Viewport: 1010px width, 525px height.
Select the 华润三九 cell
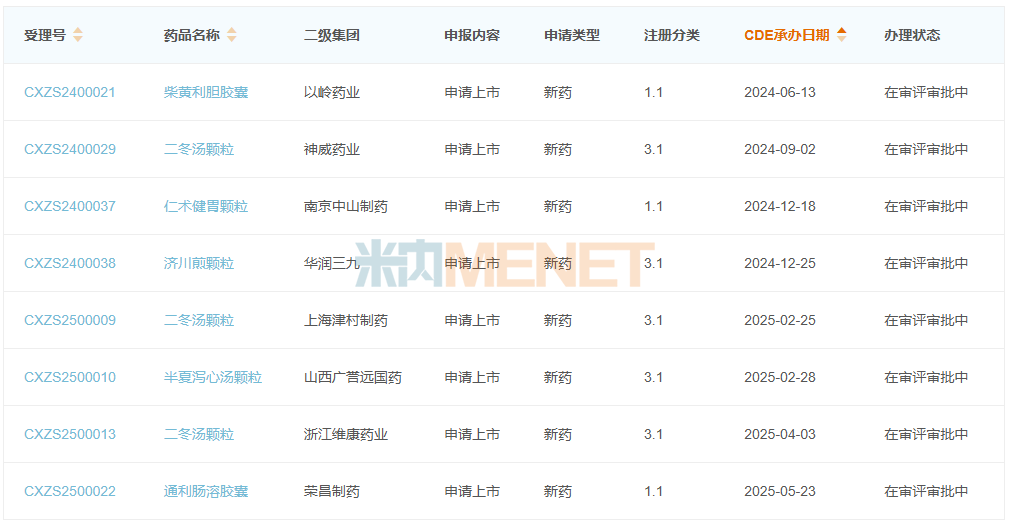pyautogui.click(x=332, y=263)
